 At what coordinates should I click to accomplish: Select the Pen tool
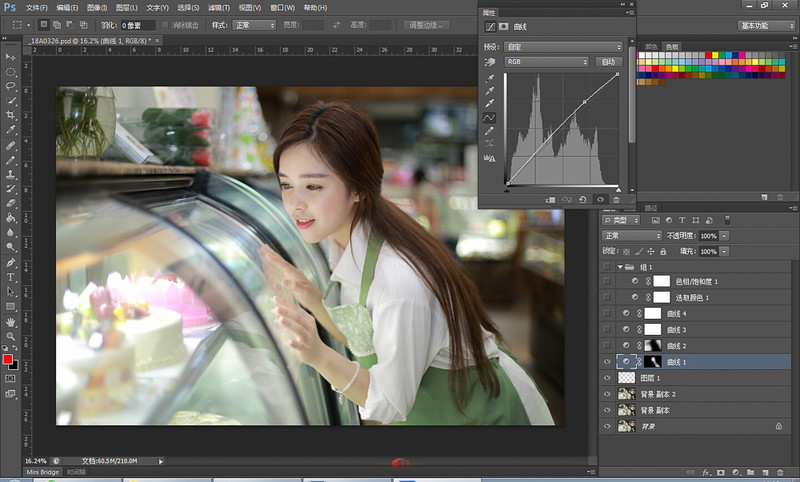coord(10,263)
